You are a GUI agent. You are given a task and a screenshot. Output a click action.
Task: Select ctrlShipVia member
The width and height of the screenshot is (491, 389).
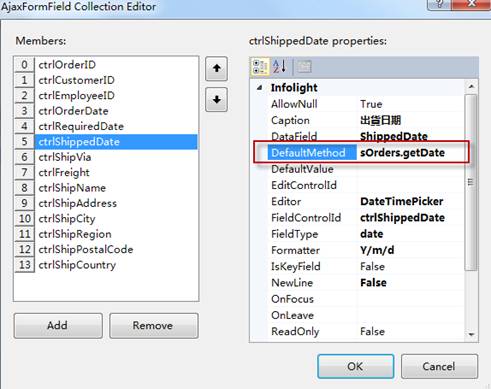pos(106,157)
